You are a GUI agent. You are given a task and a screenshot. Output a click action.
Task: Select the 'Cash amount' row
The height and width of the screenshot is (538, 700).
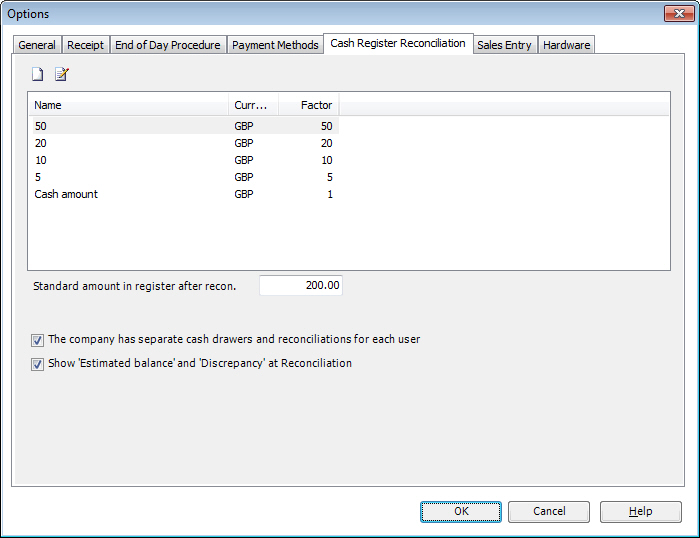66,194
